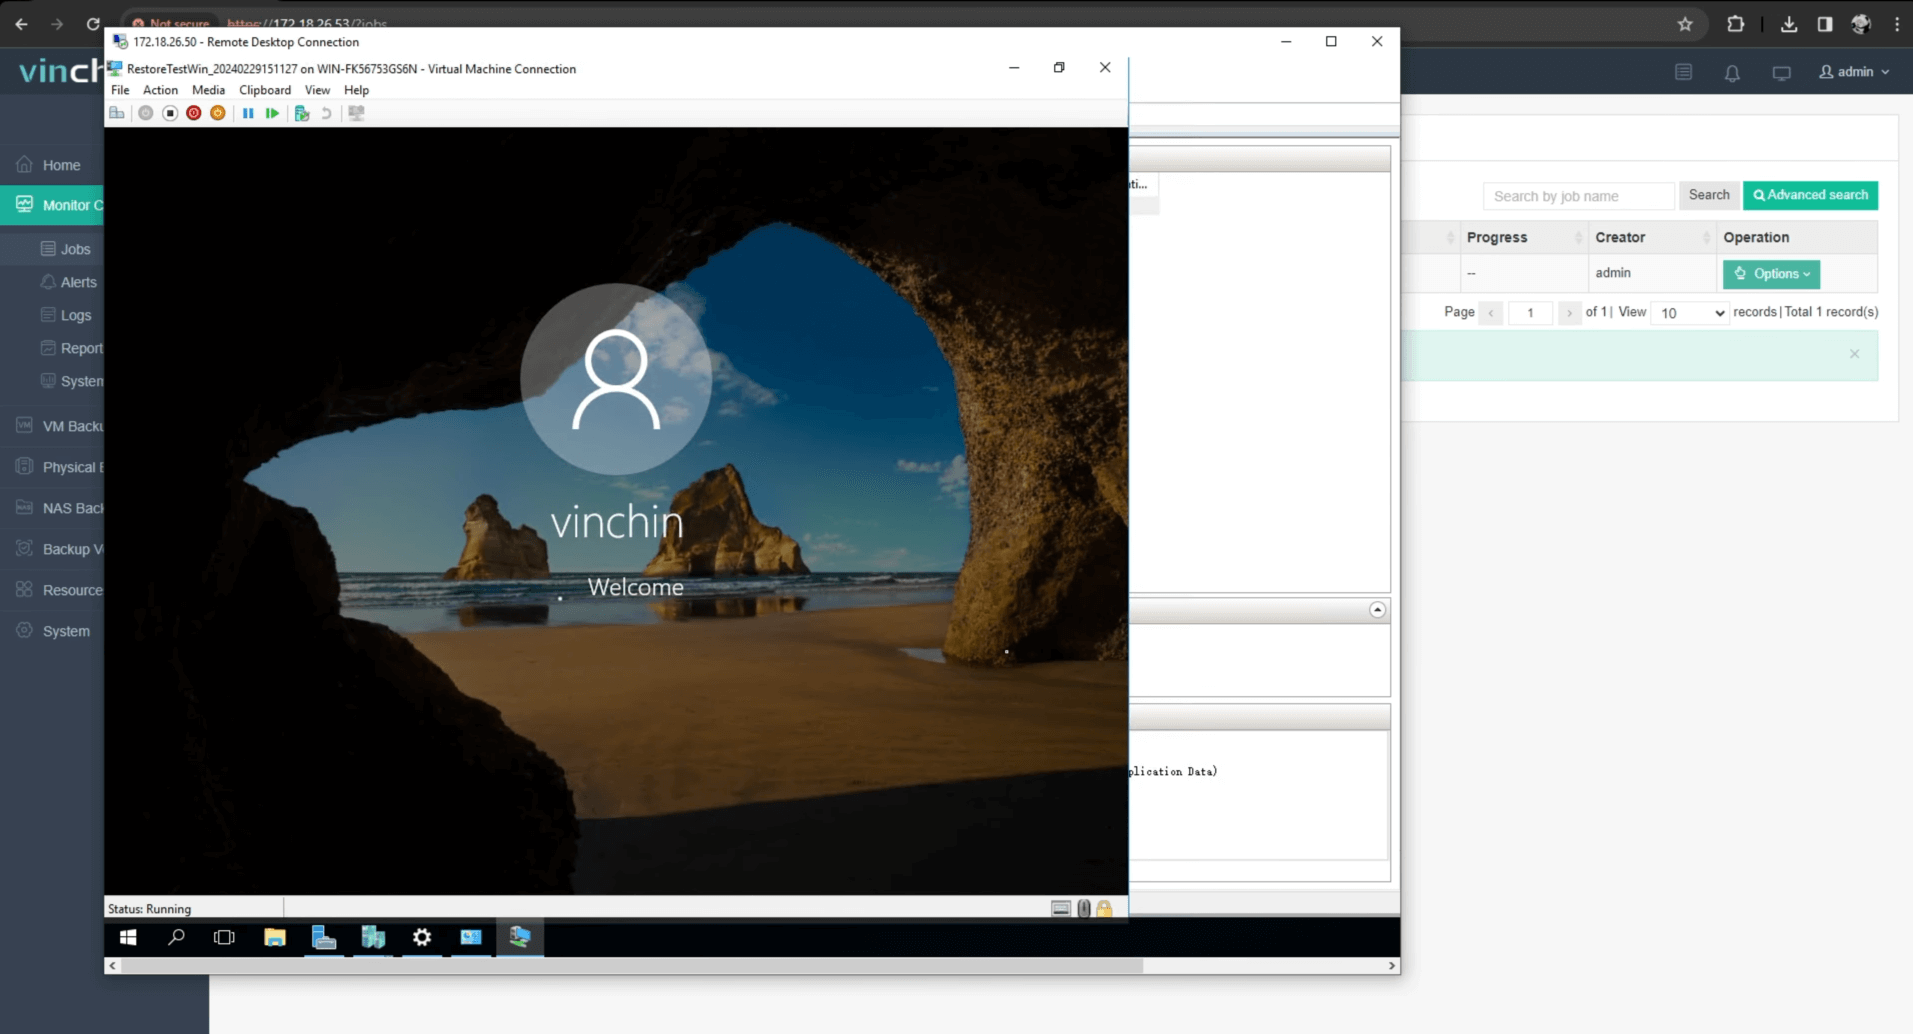Go to previous page arrow
Image resolution: width=1913 pixels, height=1034 pixels.
click(1490, 313)
